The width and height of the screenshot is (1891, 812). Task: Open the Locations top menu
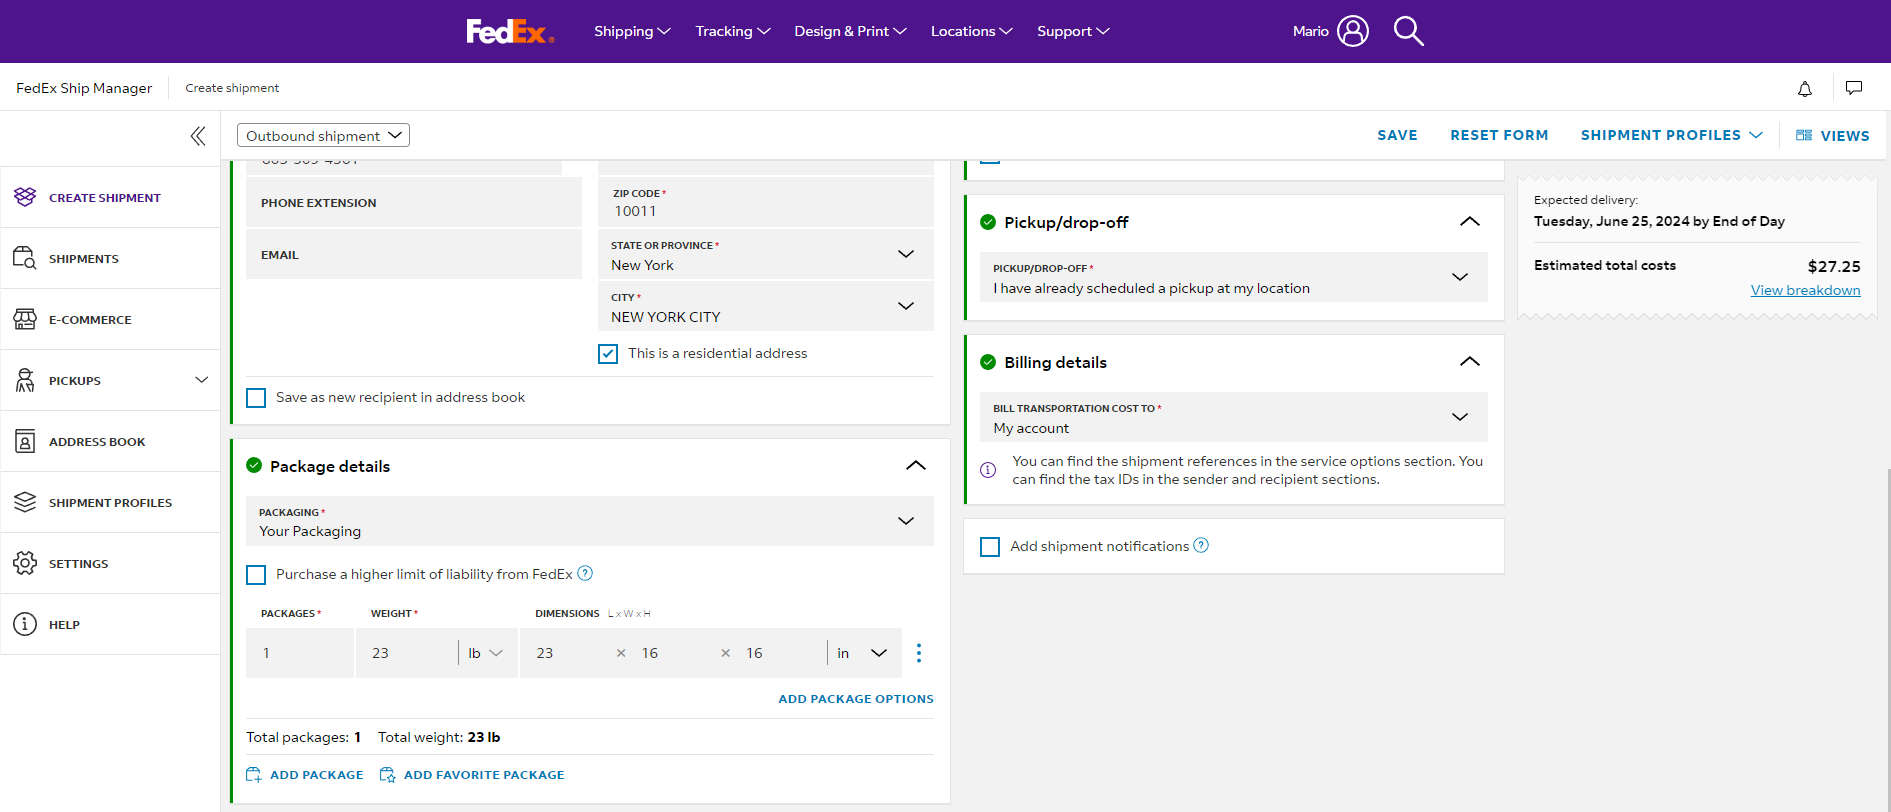(971, 31)
